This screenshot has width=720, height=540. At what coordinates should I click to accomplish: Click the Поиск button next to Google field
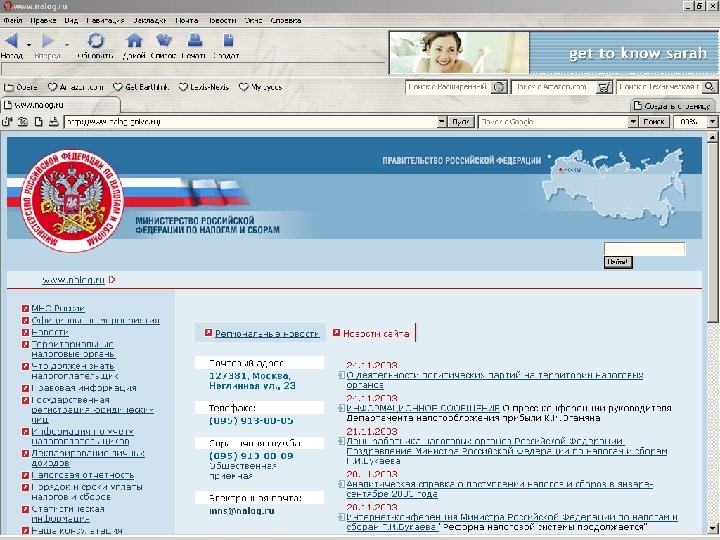[x=654, y=122]
